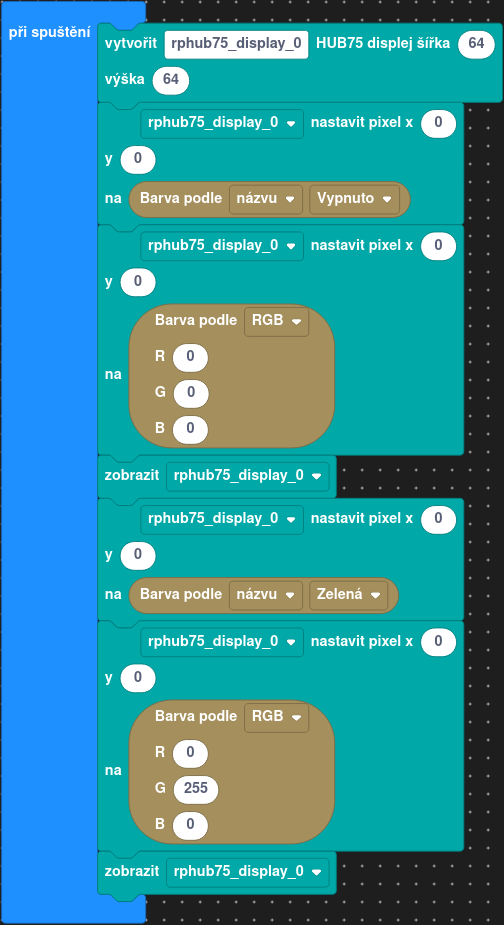
Task: Edit the G value 255
Action: 195,789
